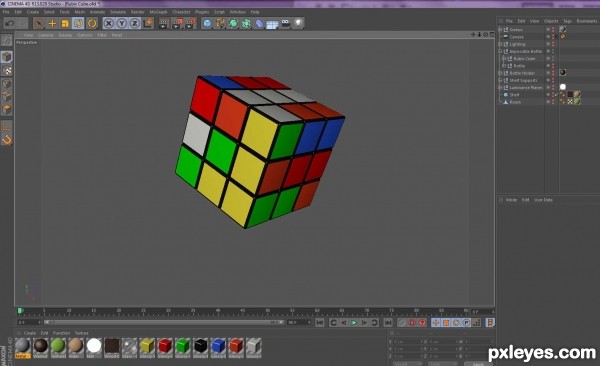The height and width of the screenshot is (366, 600).
Task: Expand the Screws object group
Action: 500,29
